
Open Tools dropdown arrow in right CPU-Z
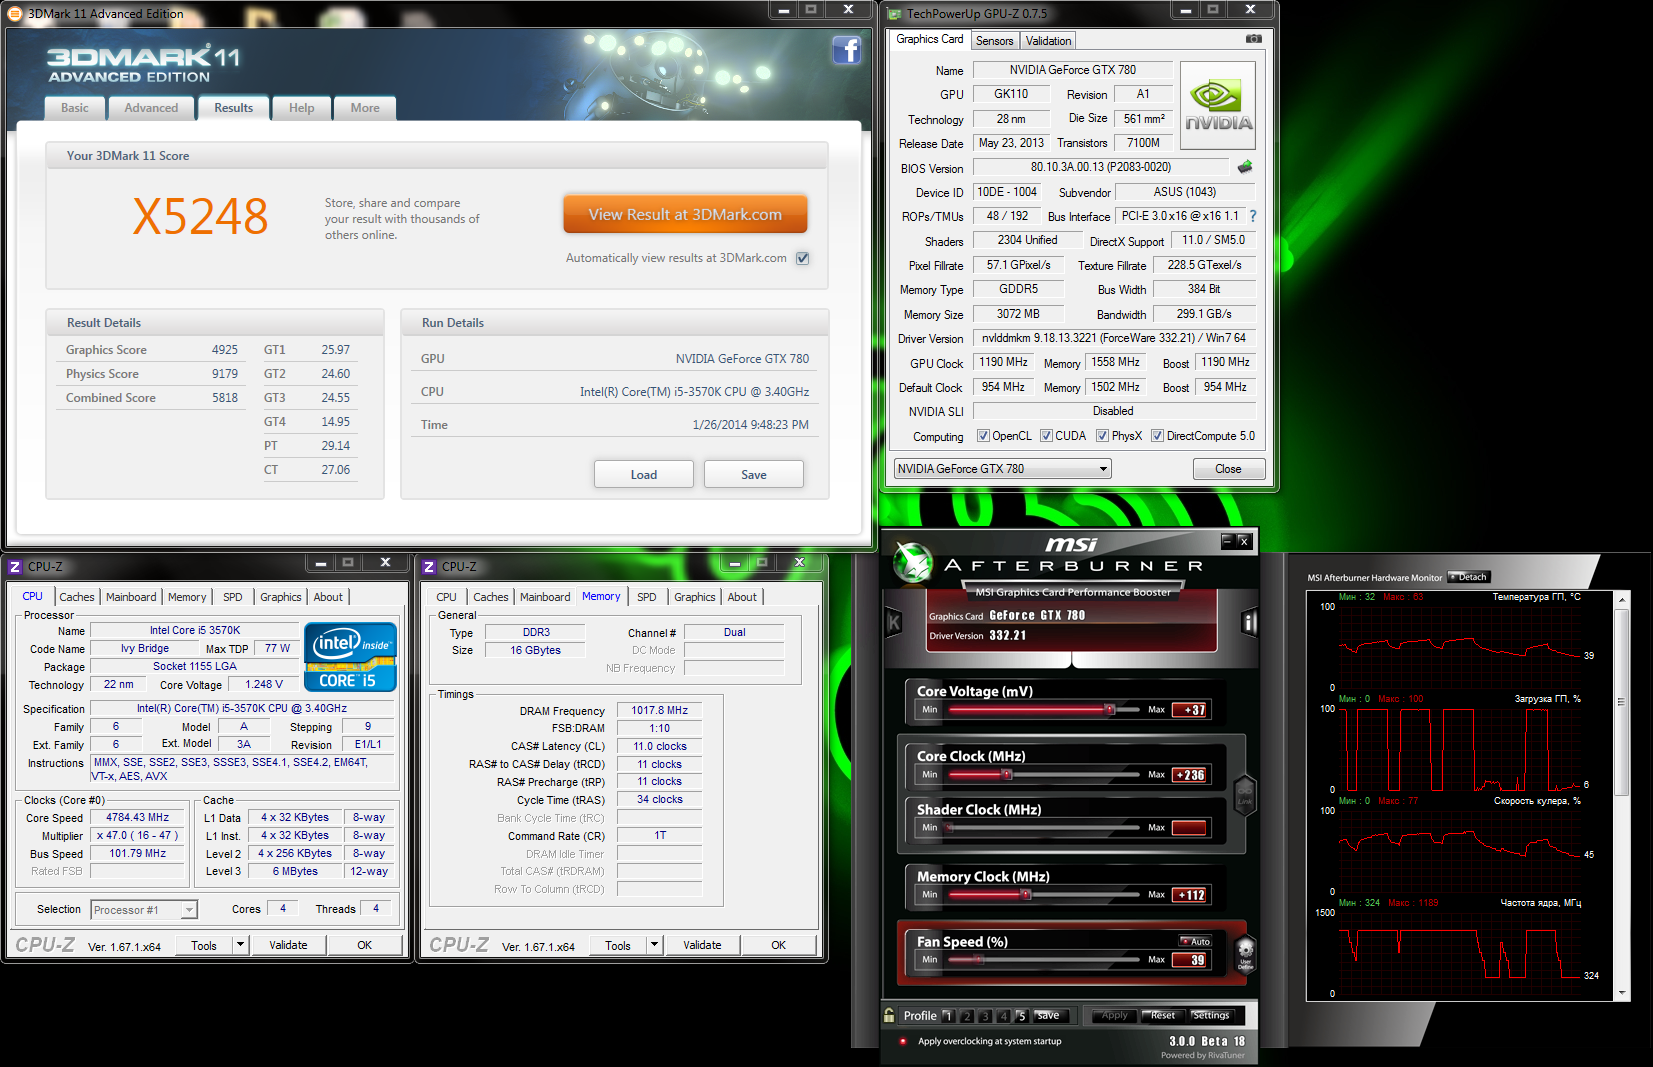click(654, 945)
